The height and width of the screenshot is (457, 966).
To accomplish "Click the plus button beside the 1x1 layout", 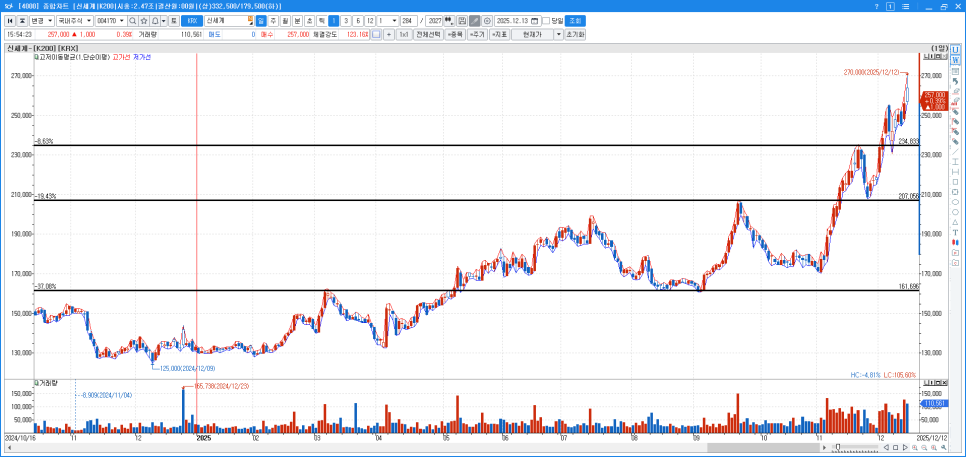I will [x=389, y=34].
